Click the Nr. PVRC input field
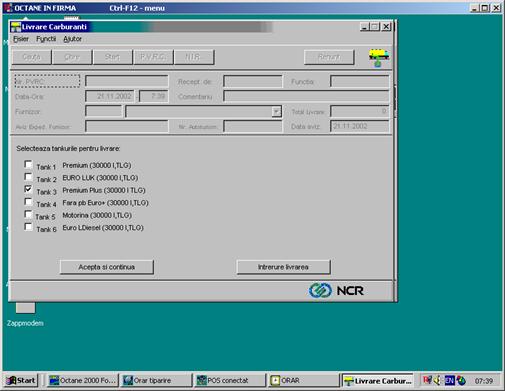Screen dimensions: 505x391 point(127,81)
